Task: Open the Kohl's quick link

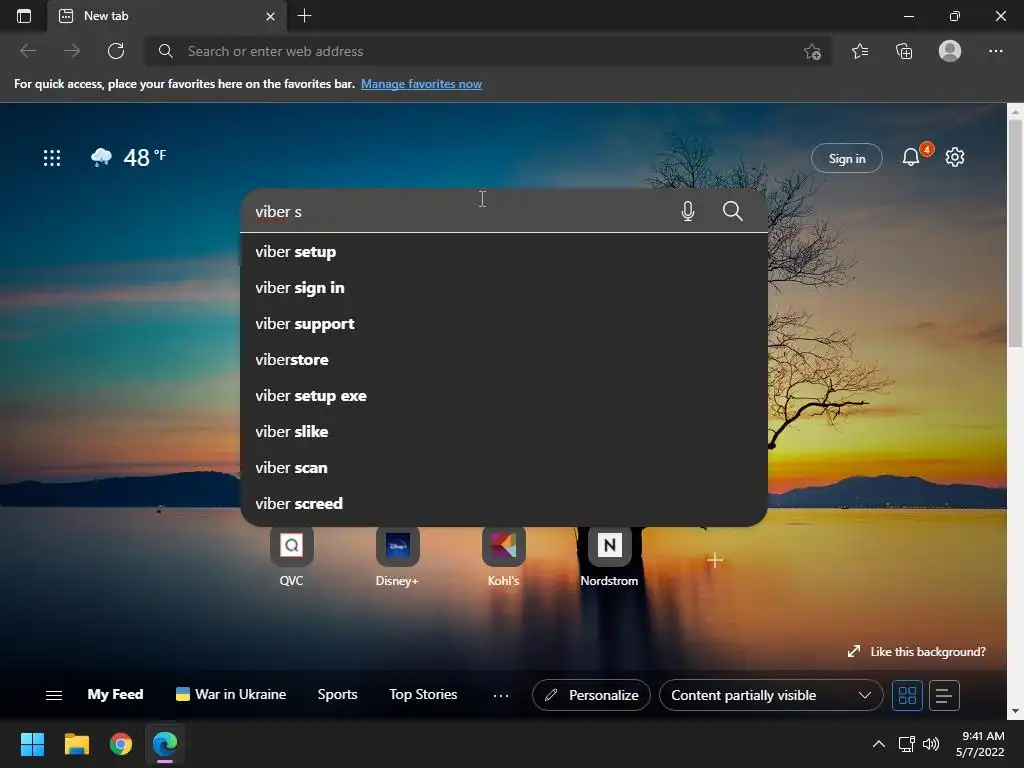Action: click(504, 557)
